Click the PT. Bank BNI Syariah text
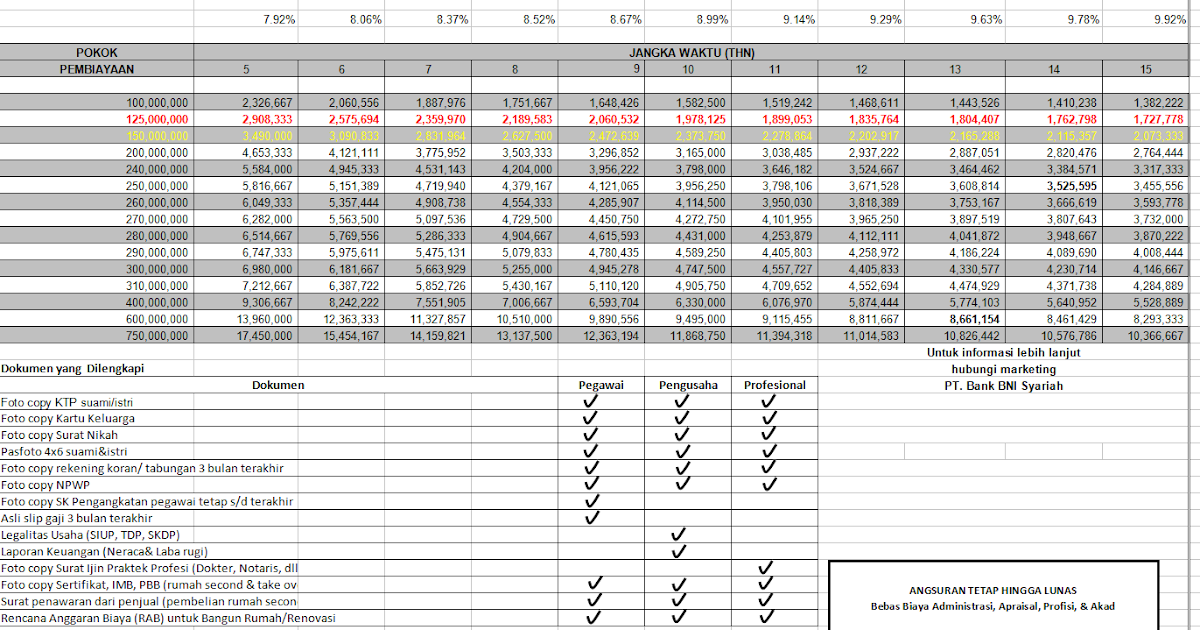The height and width of the screenshot is (630, 1200). 1003,385
